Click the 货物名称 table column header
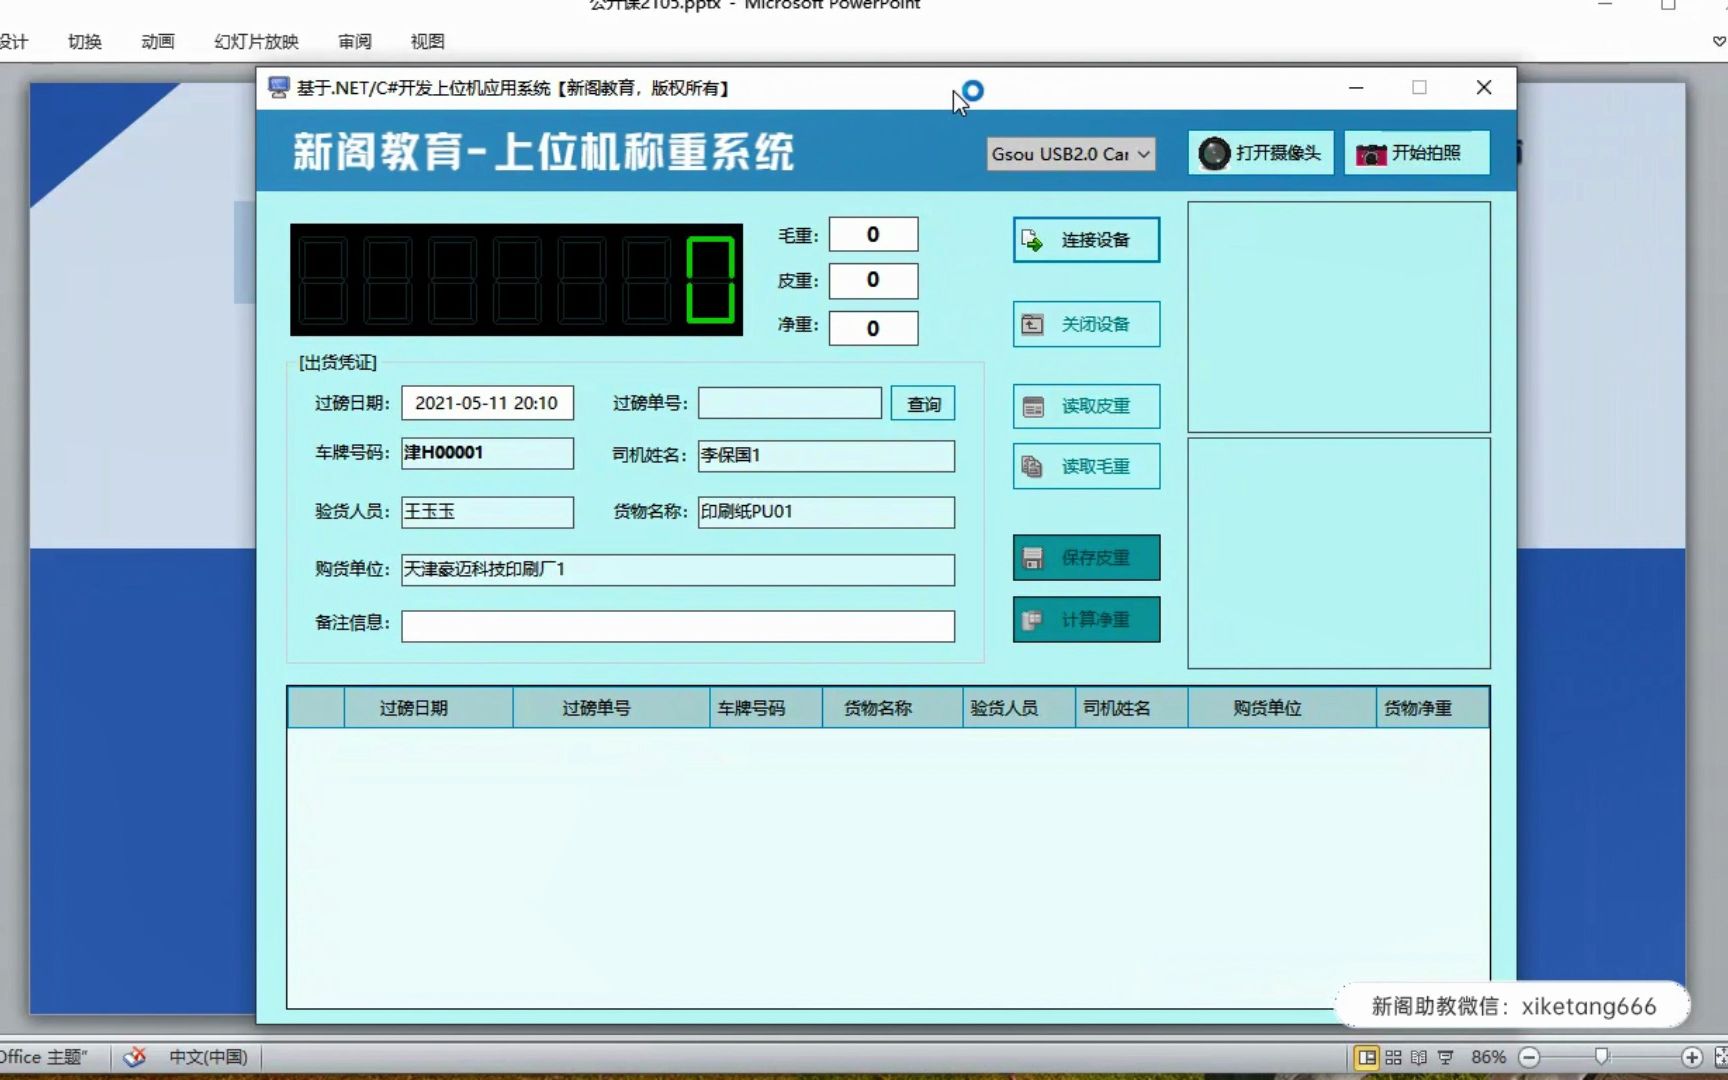This screenshot has width=1728, height=1080. [x=893, y=708]
